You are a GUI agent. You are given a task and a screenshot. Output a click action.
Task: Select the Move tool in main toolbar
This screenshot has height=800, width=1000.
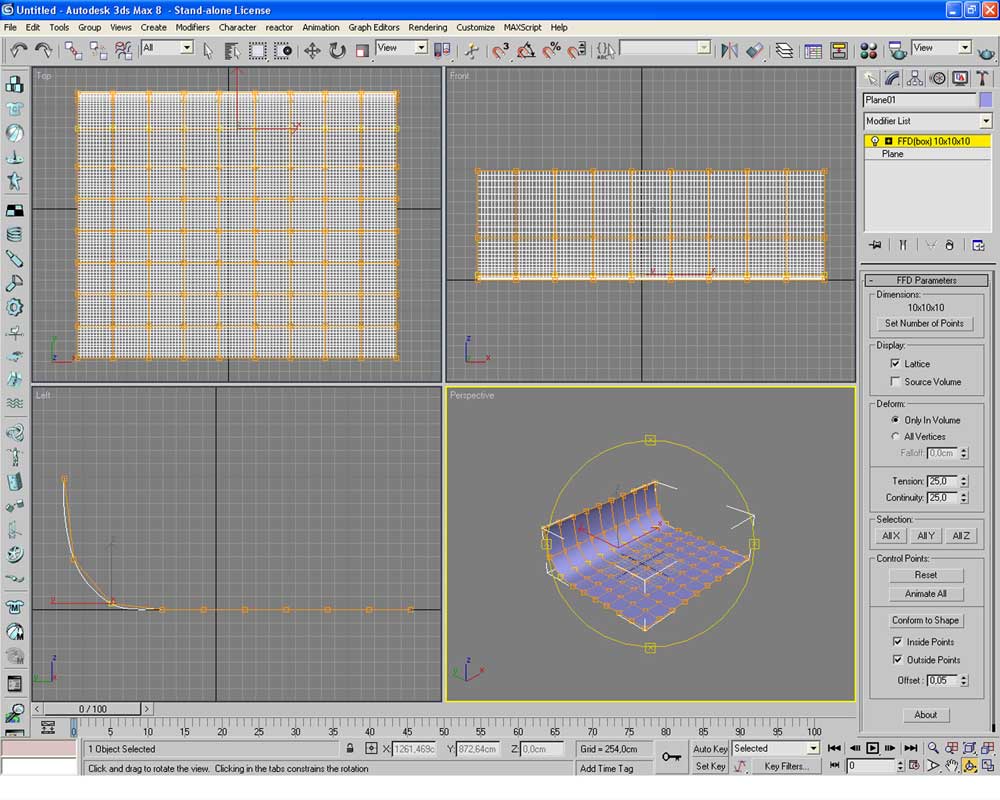(312, 50)
